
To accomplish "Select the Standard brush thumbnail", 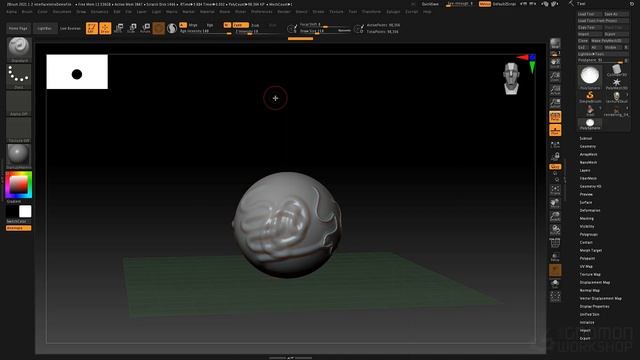I will [x=19, y=49].
